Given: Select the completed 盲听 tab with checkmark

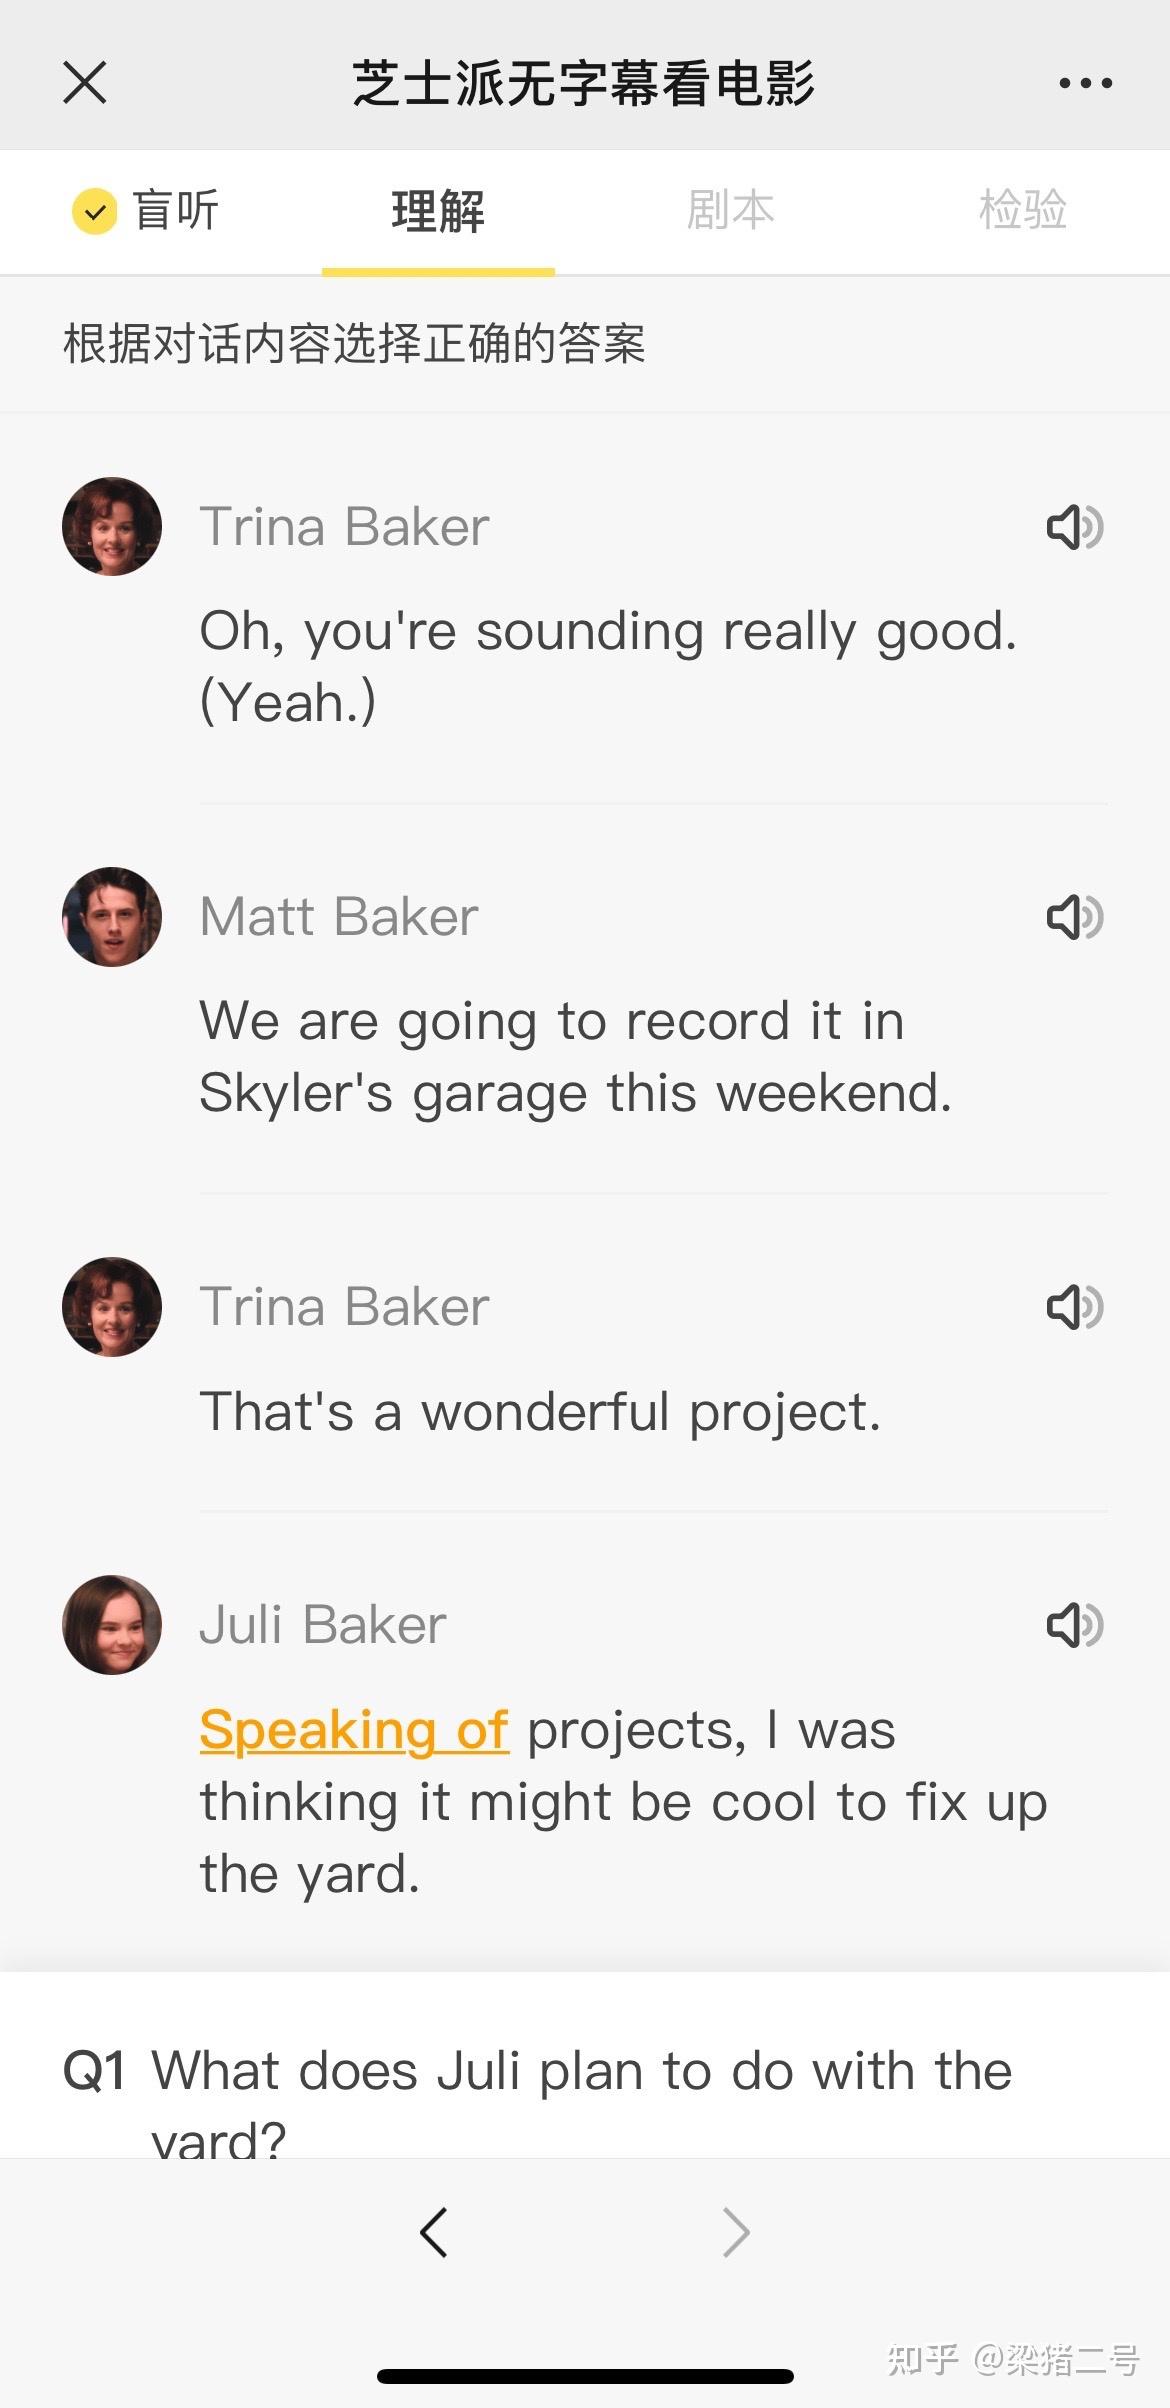Looking at the screenshot, I should 146,211.
